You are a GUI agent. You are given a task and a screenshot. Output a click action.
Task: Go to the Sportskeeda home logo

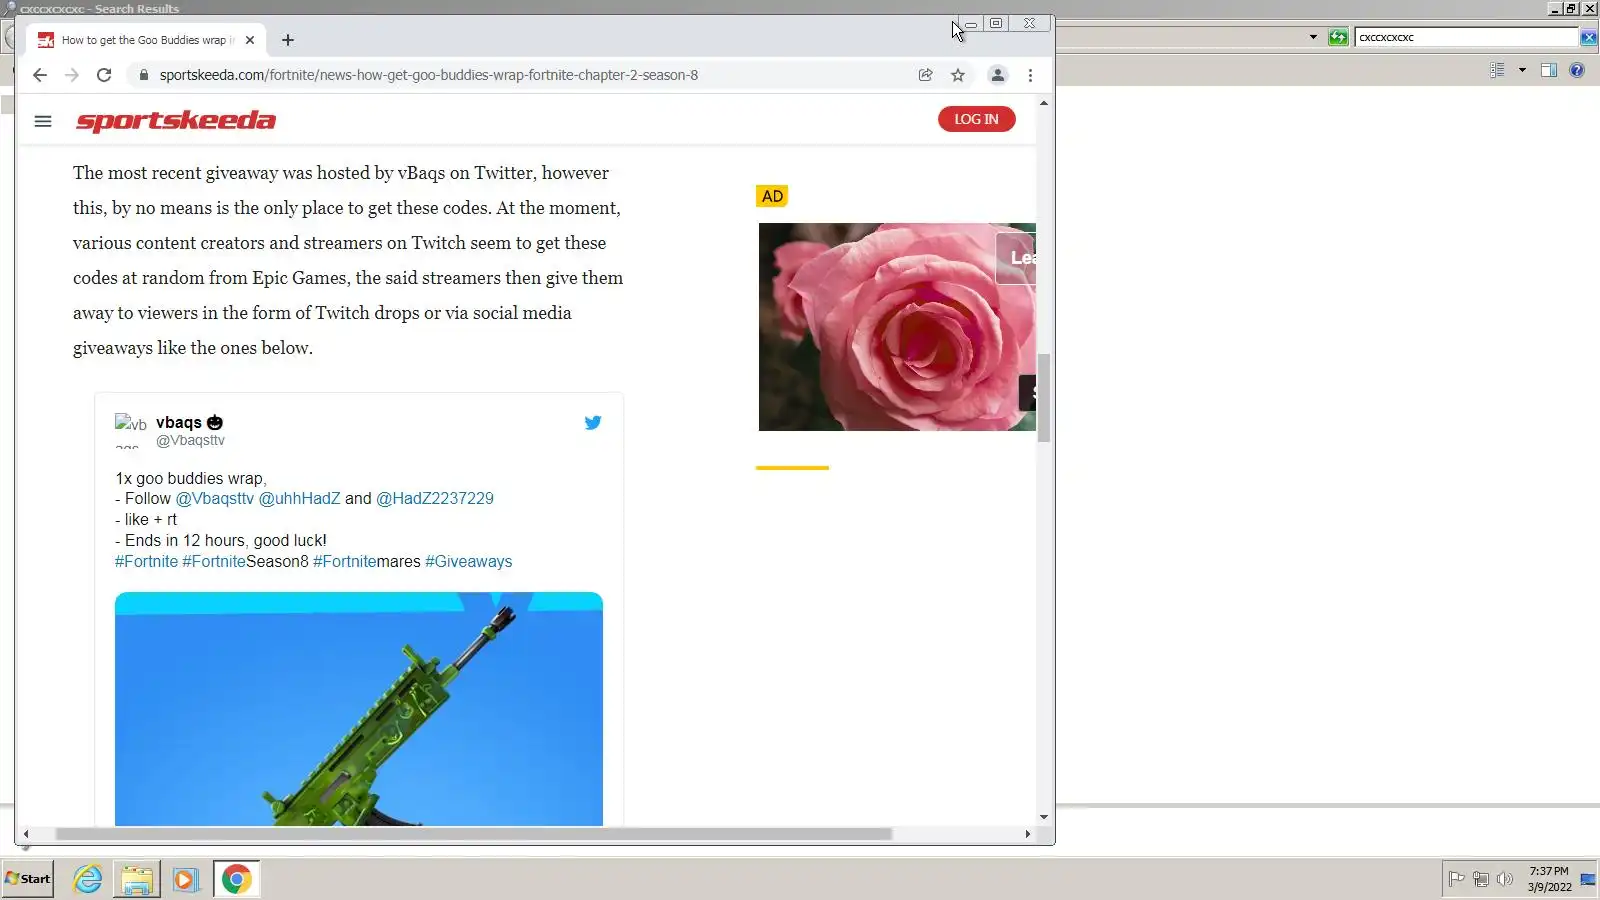[x=176, y=121]
